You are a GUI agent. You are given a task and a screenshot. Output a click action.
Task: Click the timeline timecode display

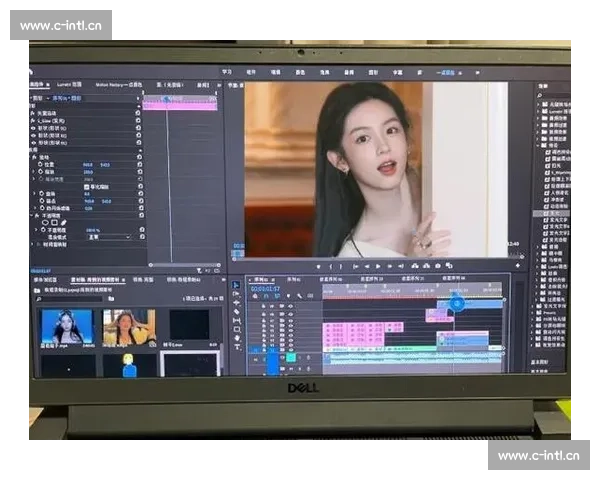pos(264,288)
